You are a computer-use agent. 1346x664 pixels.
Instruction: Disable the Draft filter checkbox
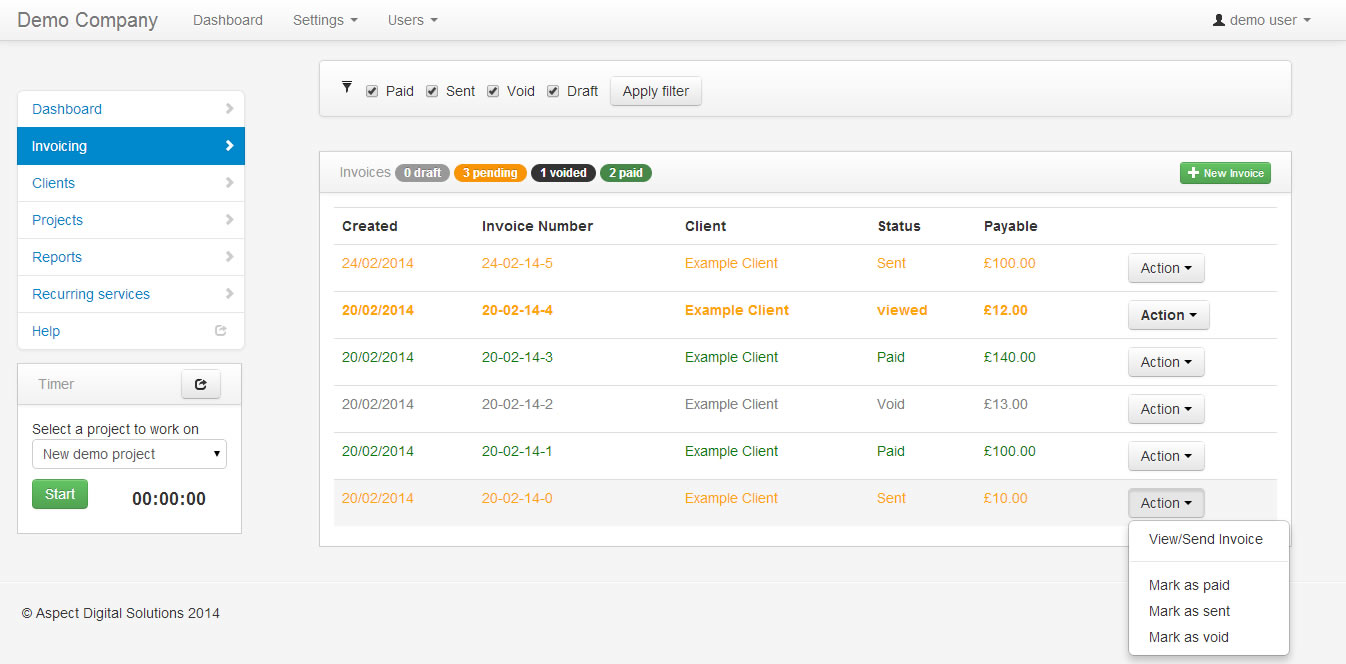tap(553, 91)
